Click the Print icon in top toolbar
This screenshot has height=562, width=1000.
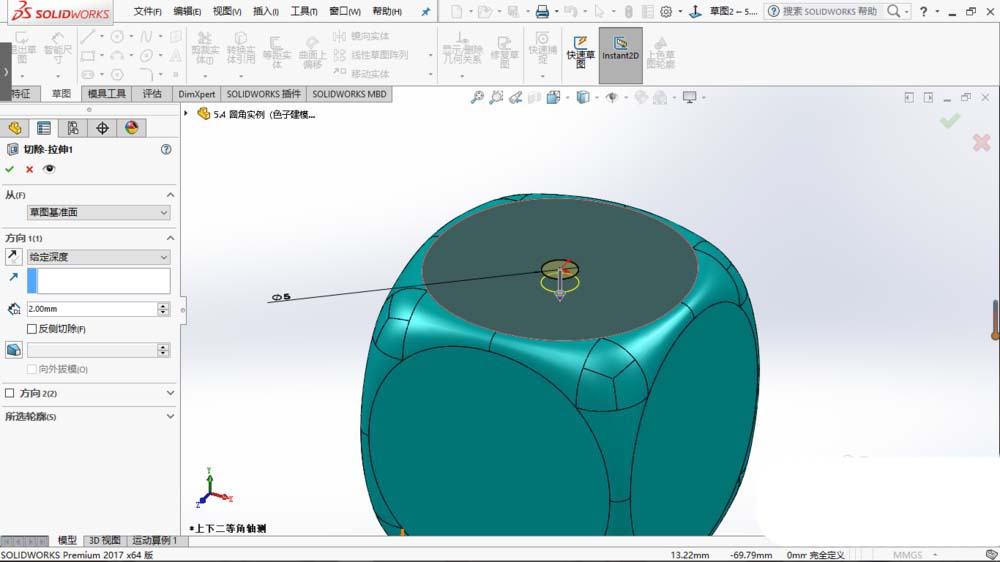542,11
